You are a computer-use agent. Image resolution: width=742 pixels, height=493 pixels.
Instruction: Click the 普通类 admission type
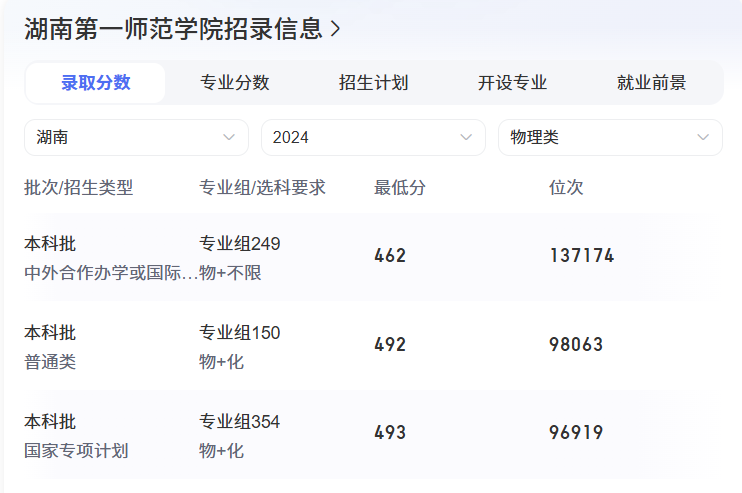click(50, 362)
